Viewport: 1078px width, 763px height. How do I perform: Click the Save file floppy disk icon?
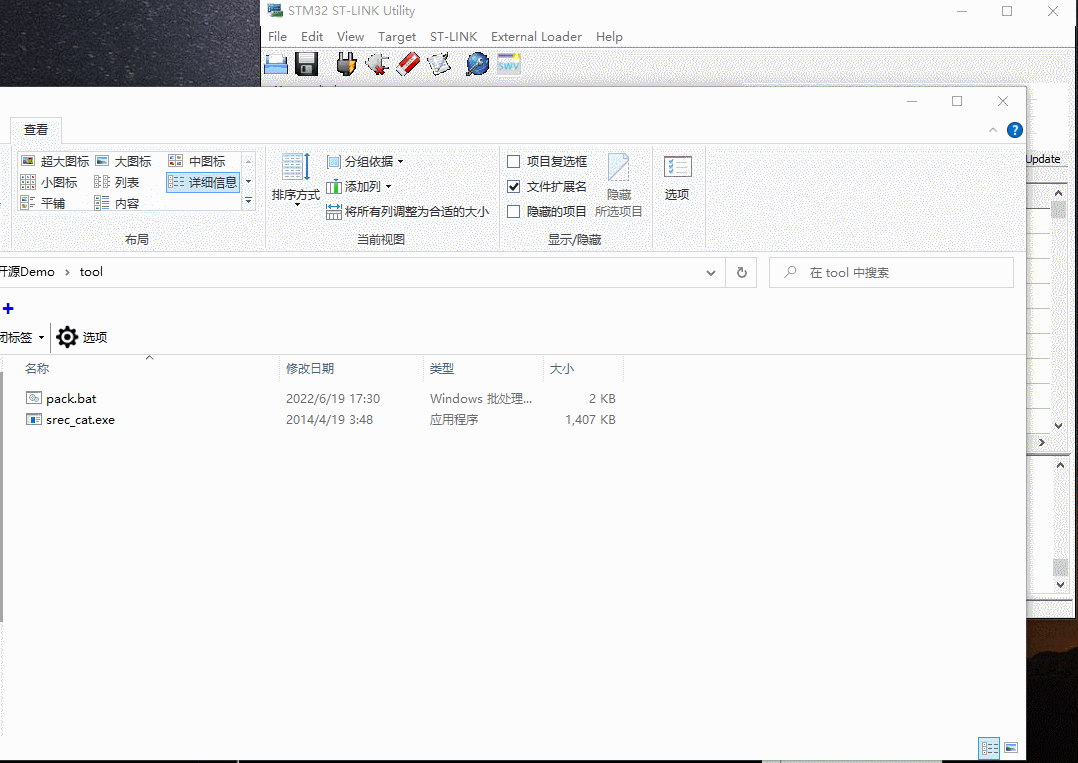click(306, 65)
